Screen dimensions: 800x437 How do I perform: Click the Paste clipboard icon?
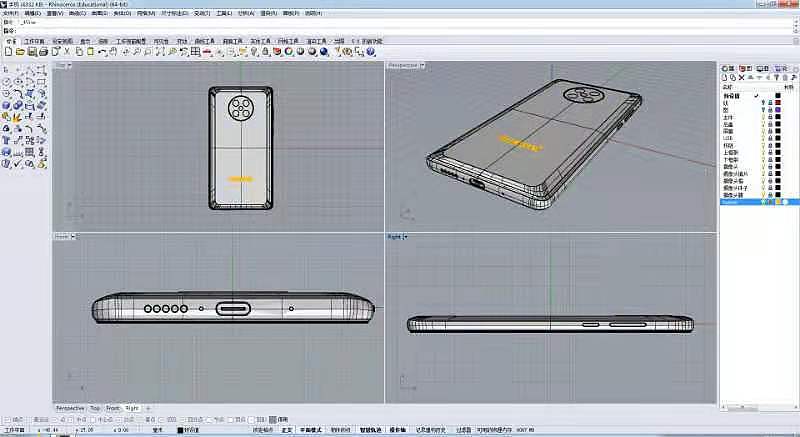click(x=90, y=52)
